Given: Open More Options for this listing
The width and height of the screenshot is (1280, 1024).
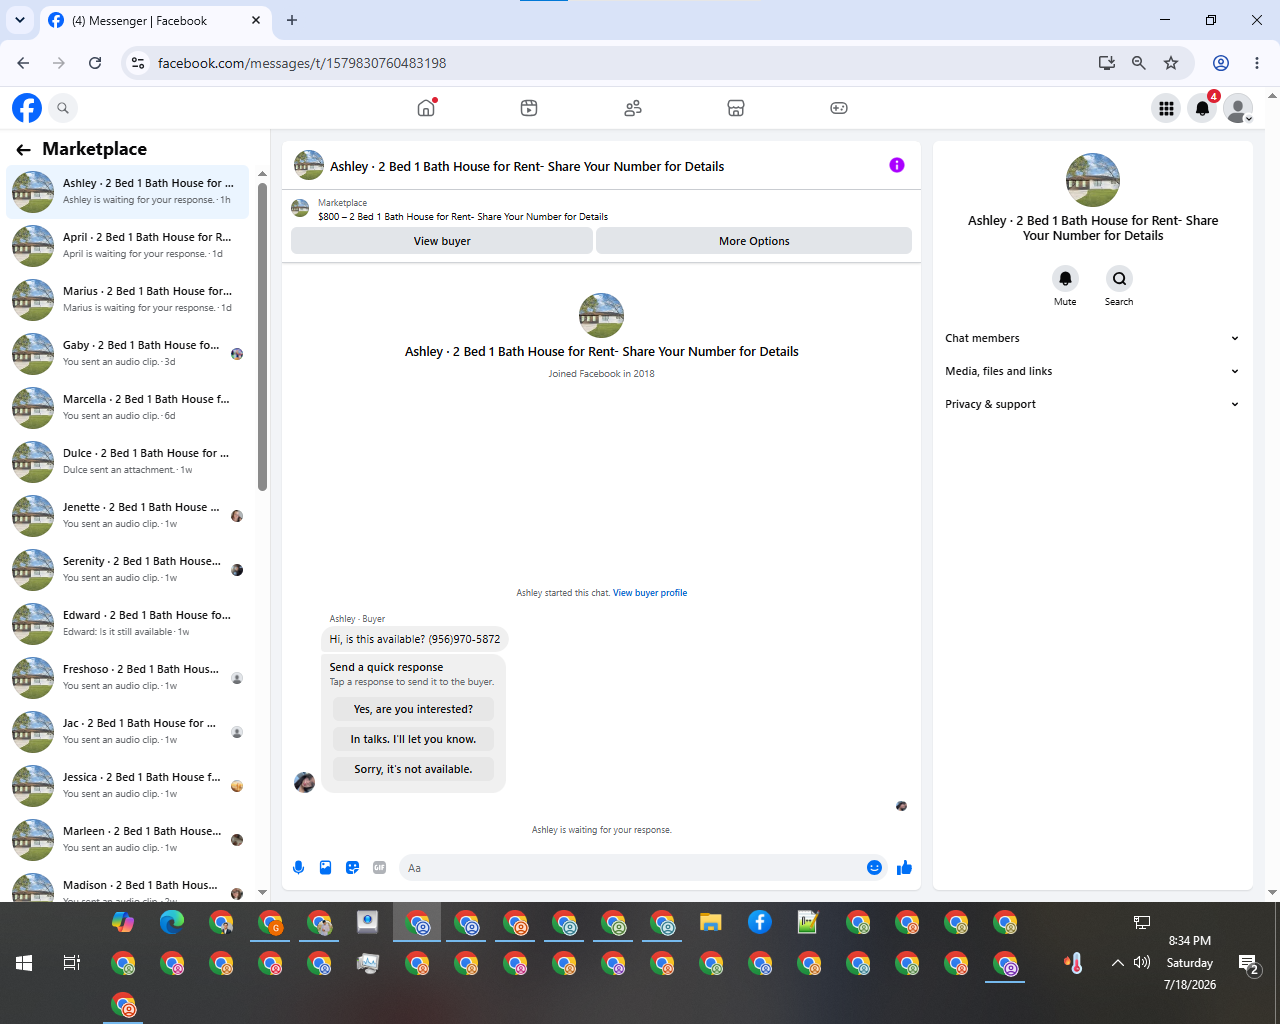Looking at the screenshot, I should point(754,241).
